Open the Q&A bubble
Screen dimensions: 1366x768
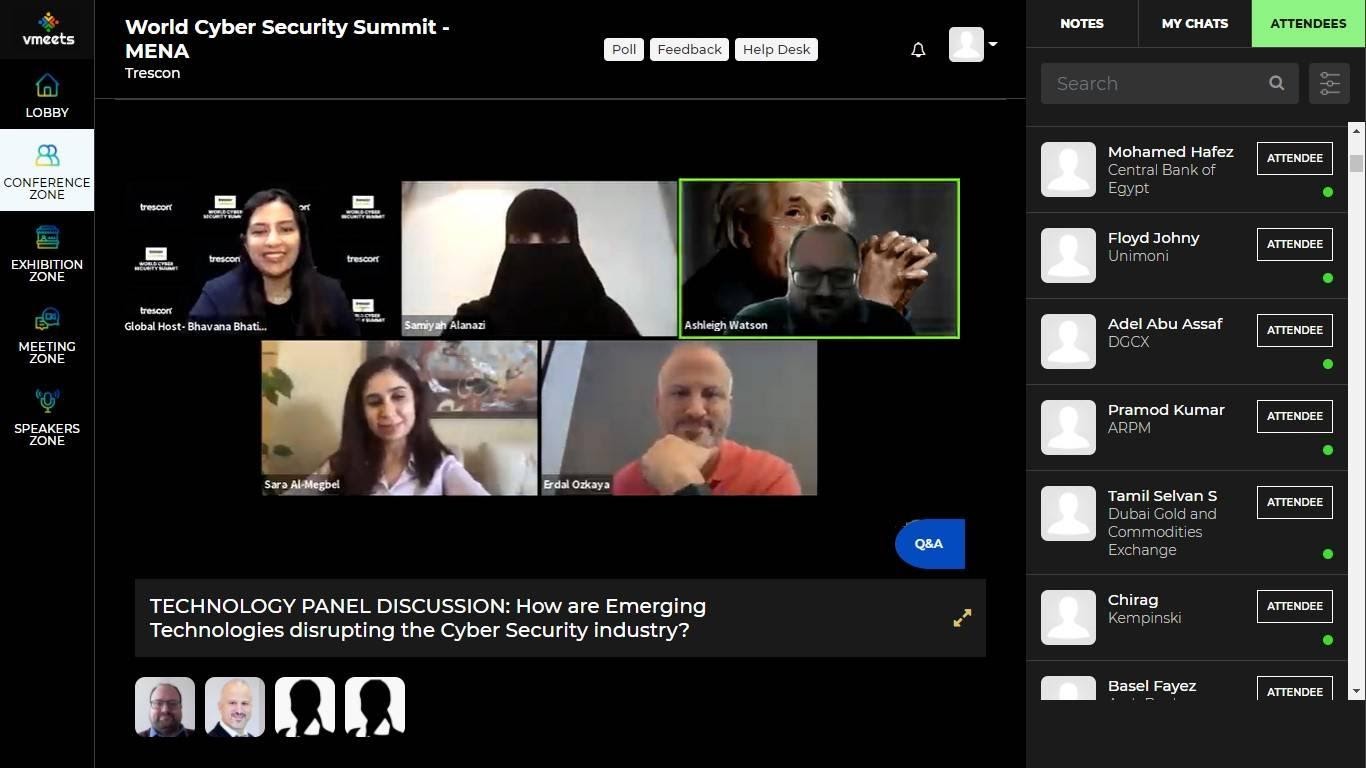pyautogui.click(x=930, y=544)
